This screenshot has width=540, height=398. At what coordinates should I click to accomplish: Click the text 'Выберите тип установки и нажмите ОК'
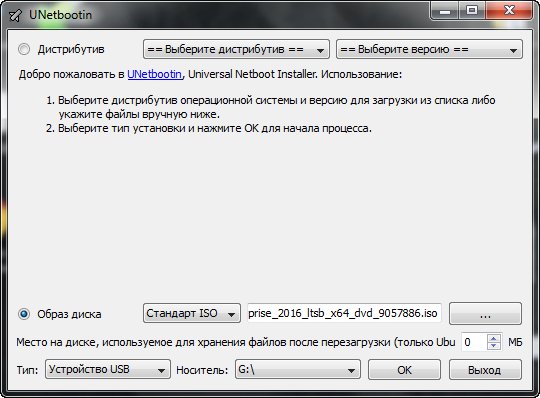click(158, 128)
